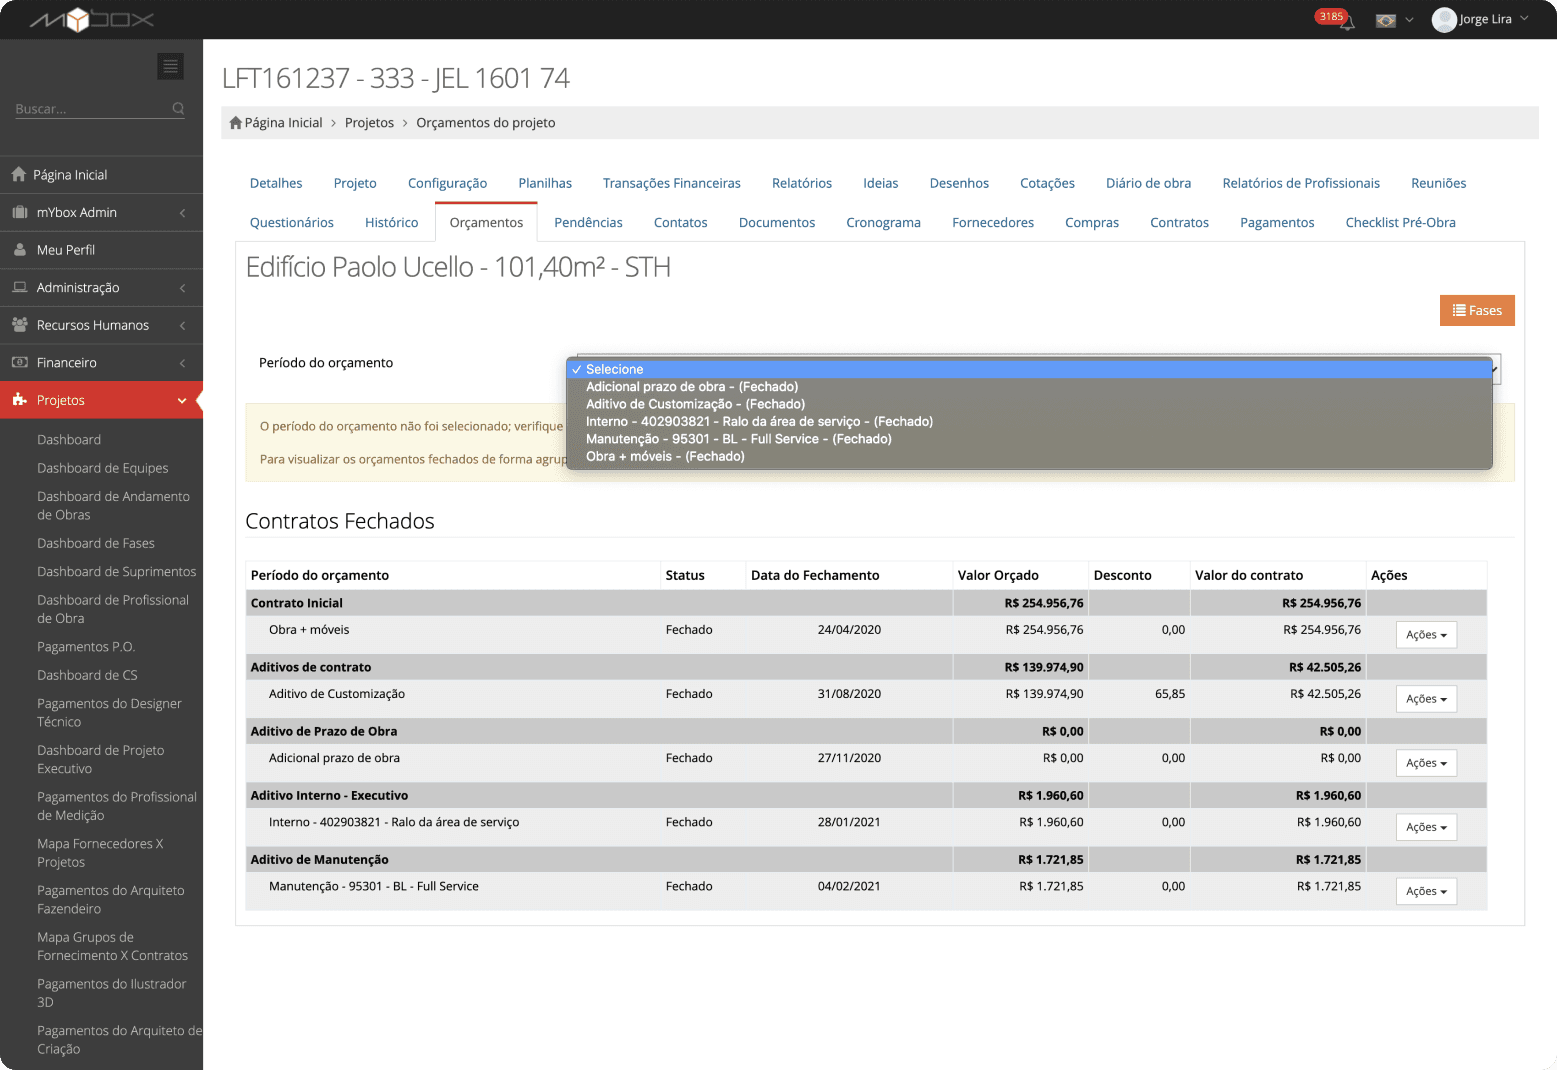Open Dashboard de CS sidebar link
The image size is (1557, 1070).
[x=87, y=675]
